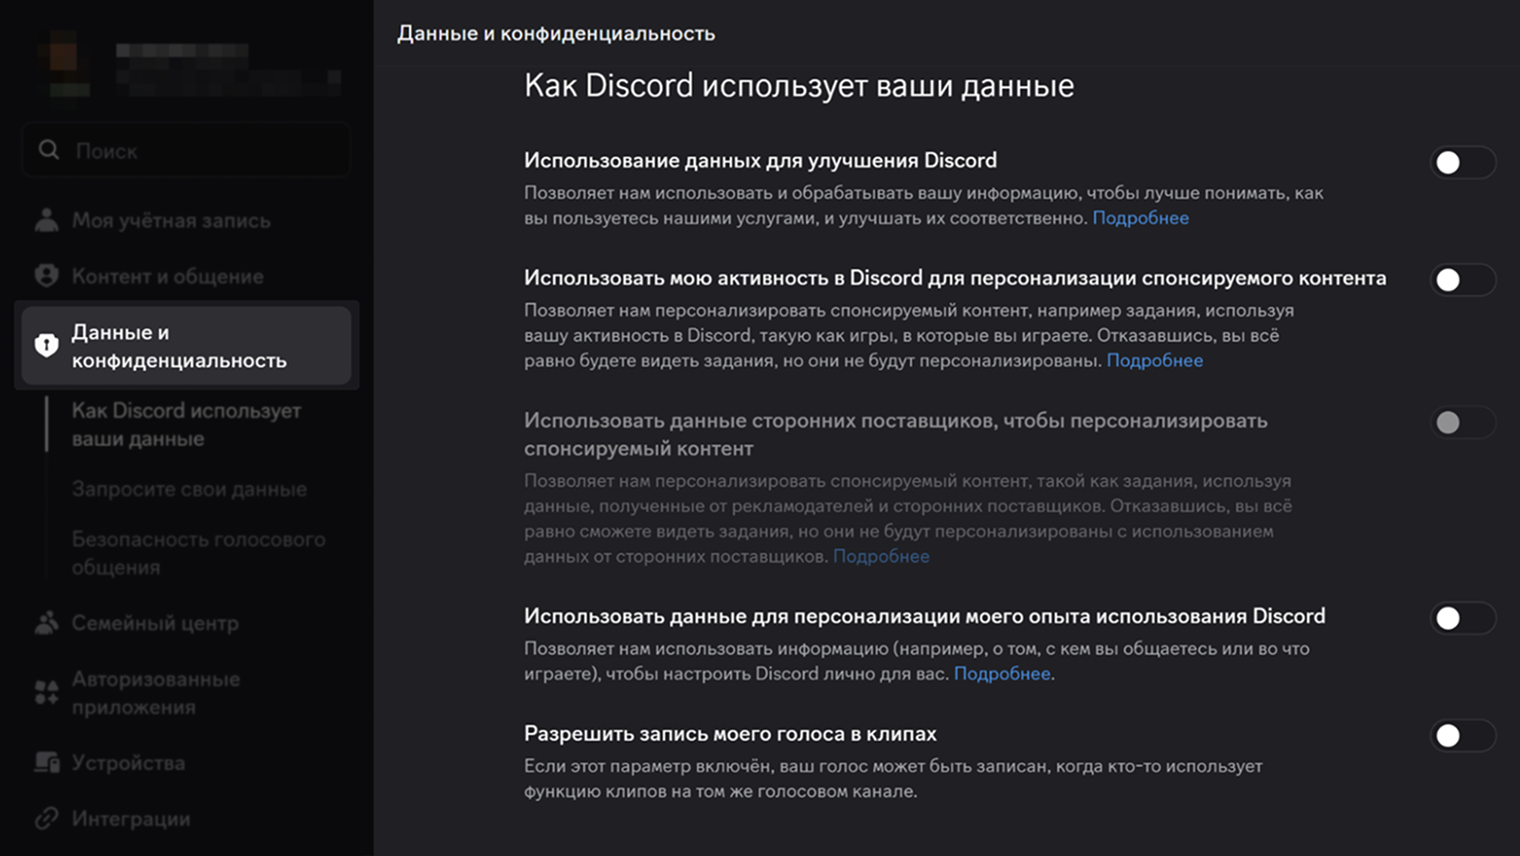
Task: Click the shield icon for Данные и конфиденциальность
Action: (x=46, y=346)
